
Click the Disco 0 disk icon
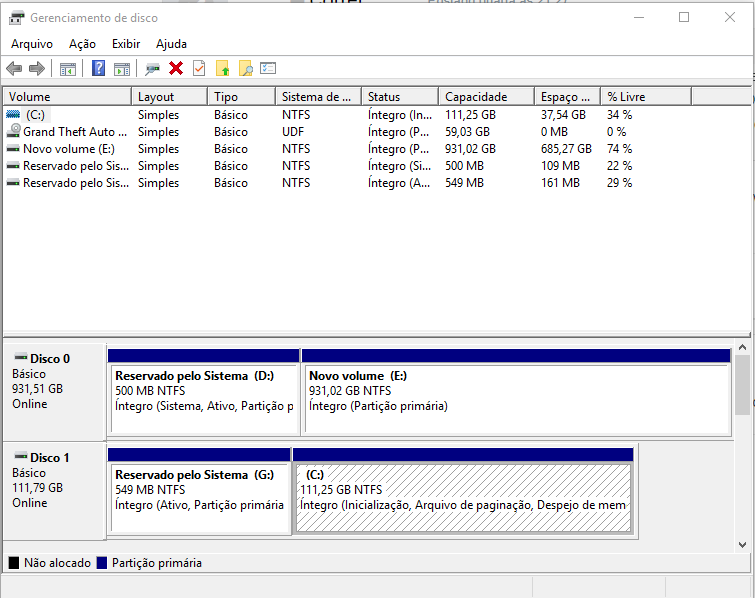21,357
